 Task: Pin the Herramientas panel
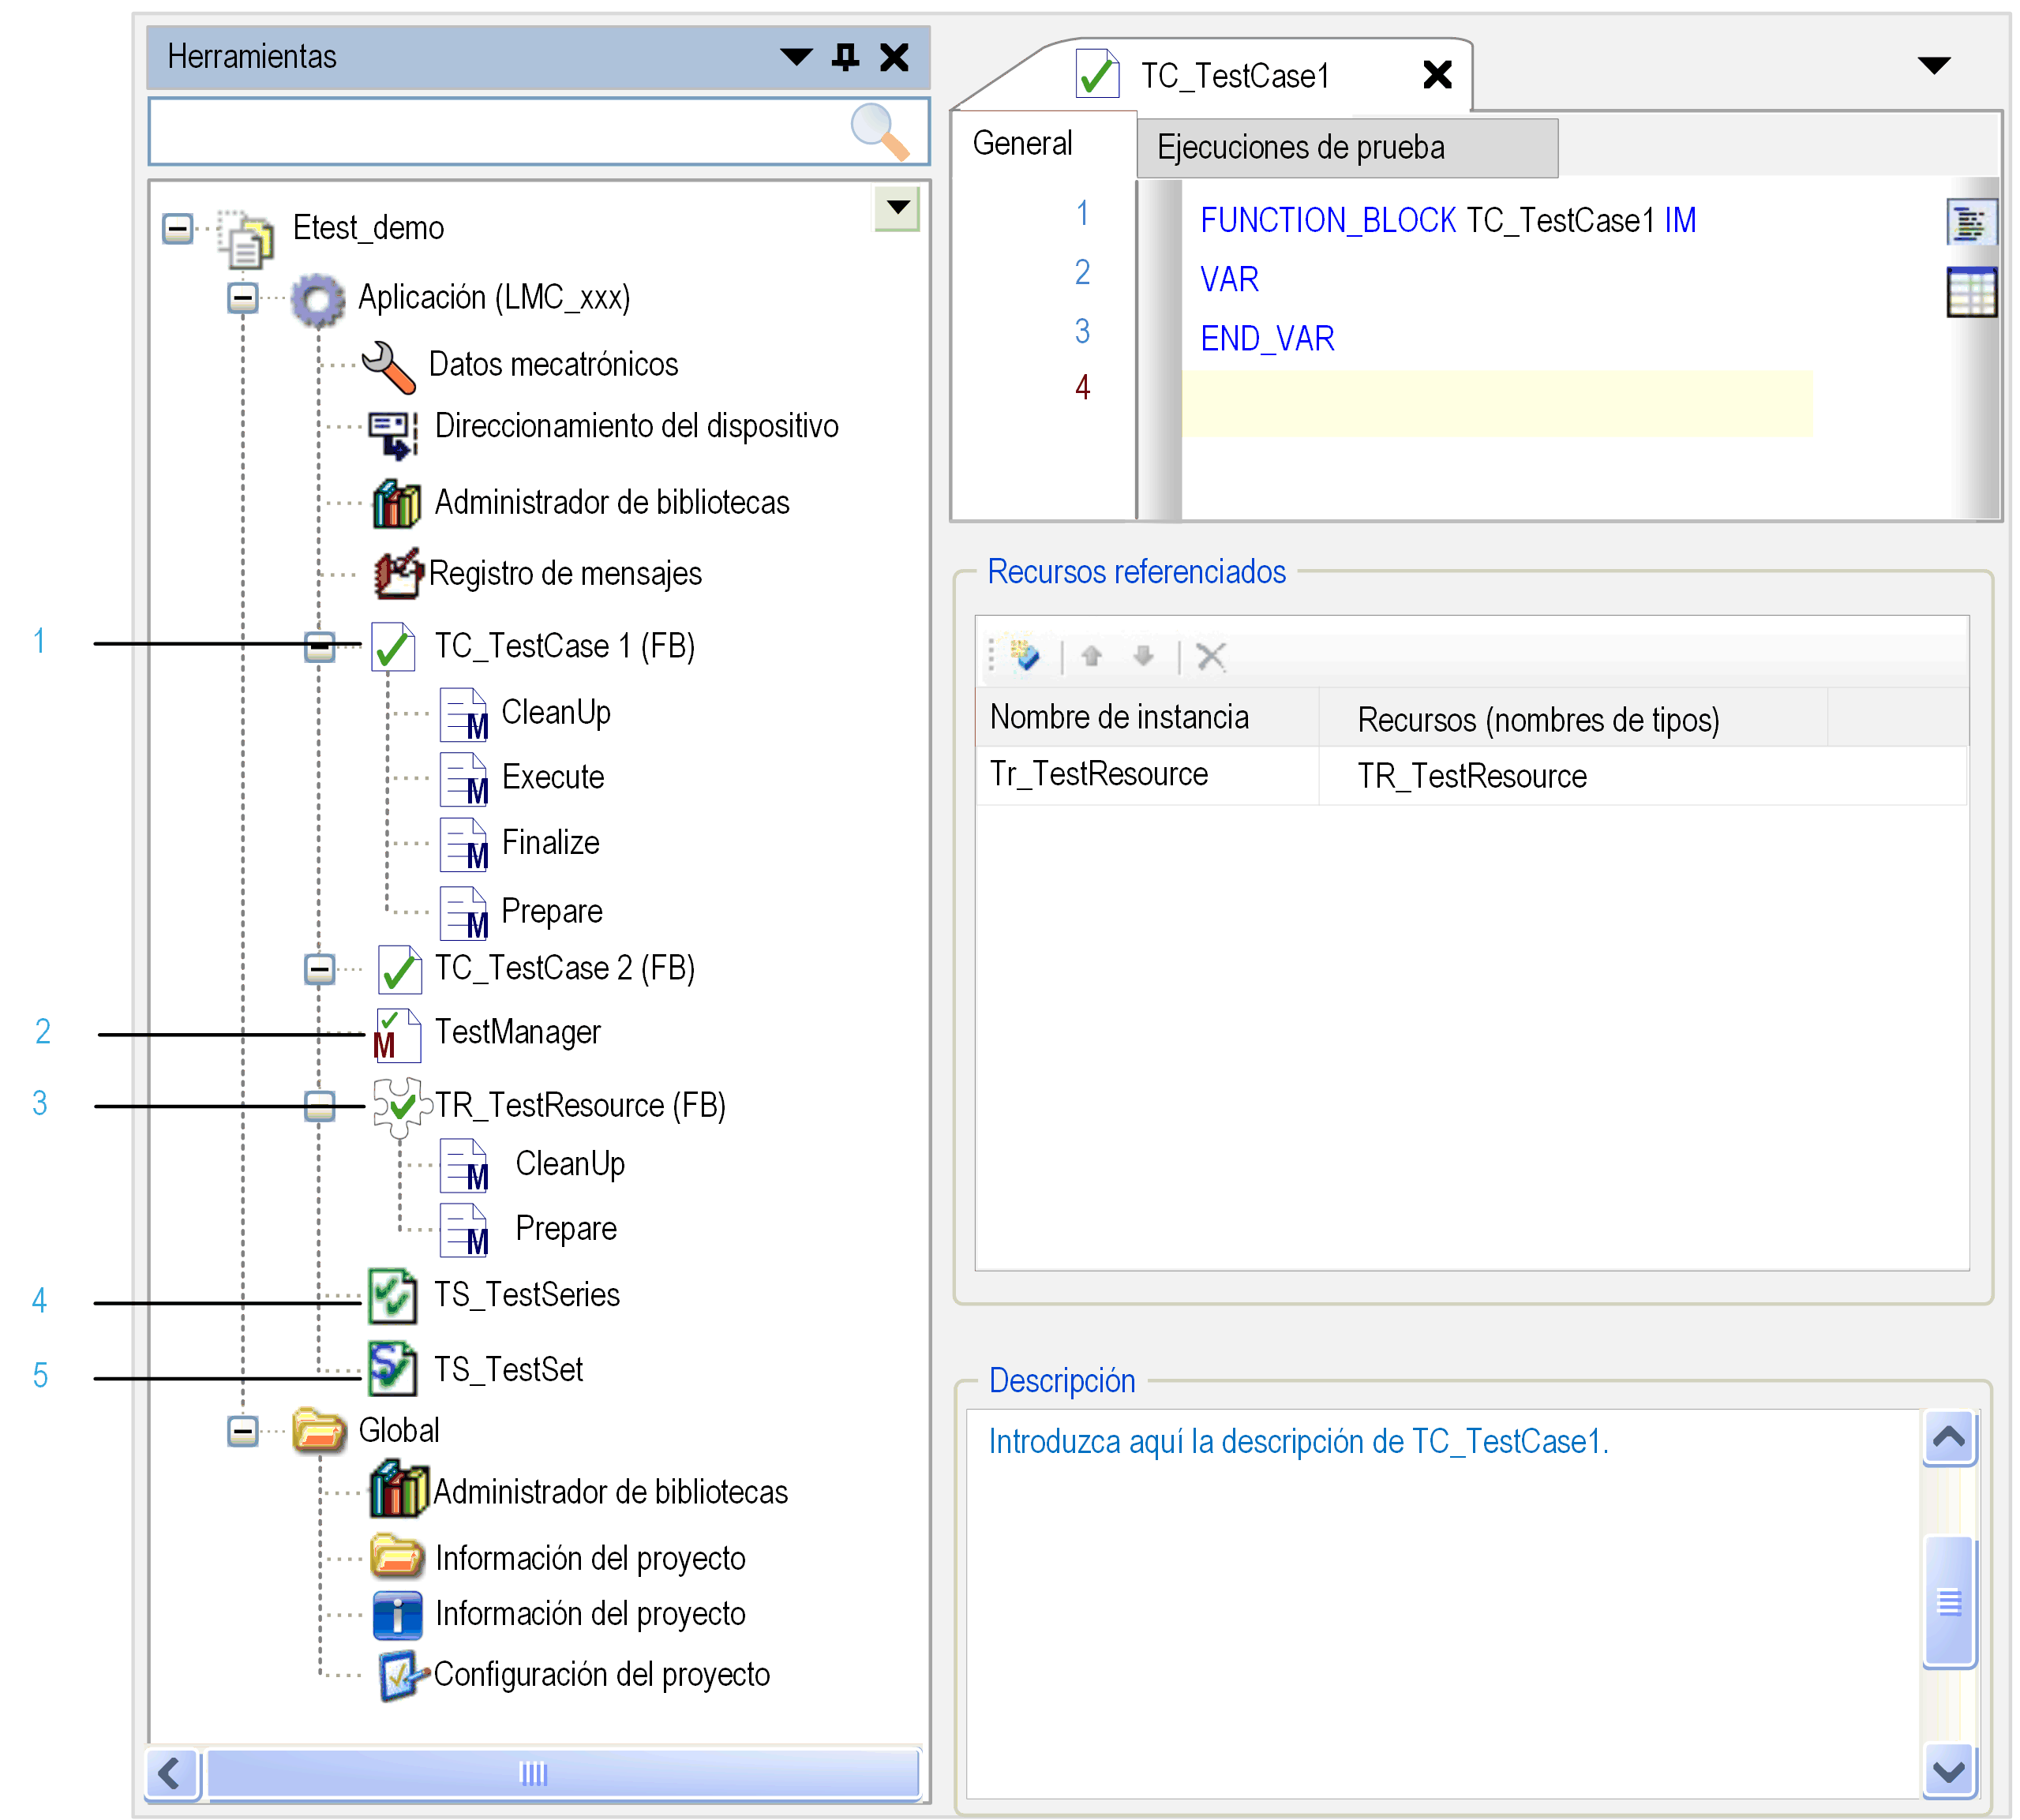[x=845, y=57]
